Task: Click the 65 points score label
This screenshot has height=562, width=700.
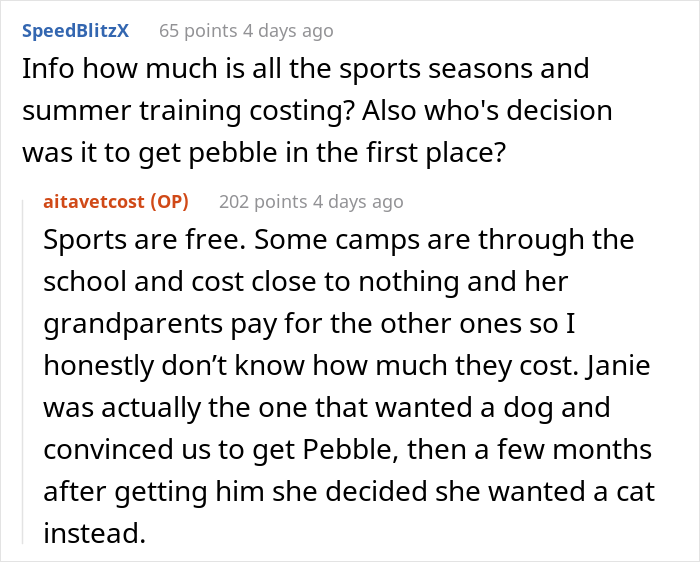Action: 198,31
